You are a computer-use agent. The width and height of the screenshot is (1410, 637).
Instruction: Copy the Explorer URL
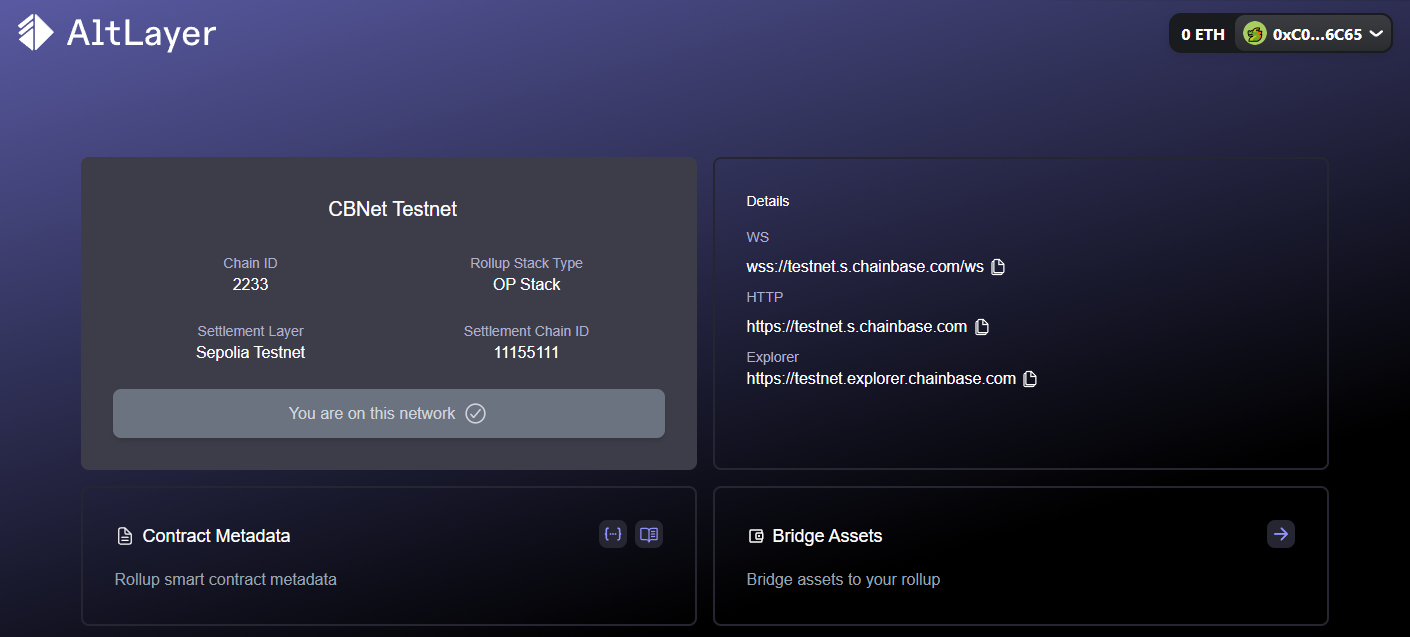(x=1030, y=379)
